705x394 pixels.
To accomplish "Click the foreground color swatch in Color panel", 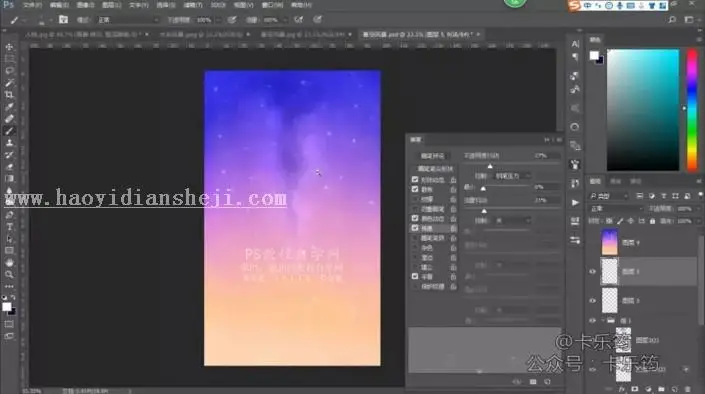I will (x=594, y=55).
